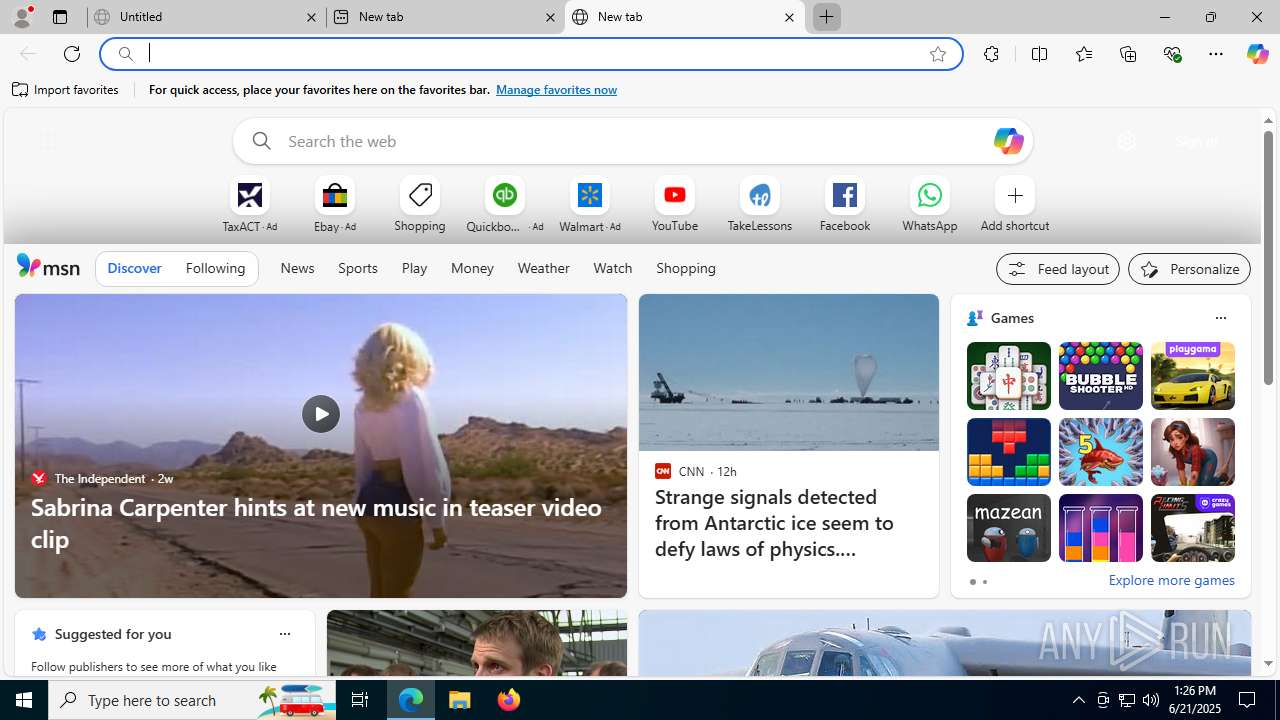1280x720 pixels.
Task: Open Suggested for you more options
Action: coord(284,634)
